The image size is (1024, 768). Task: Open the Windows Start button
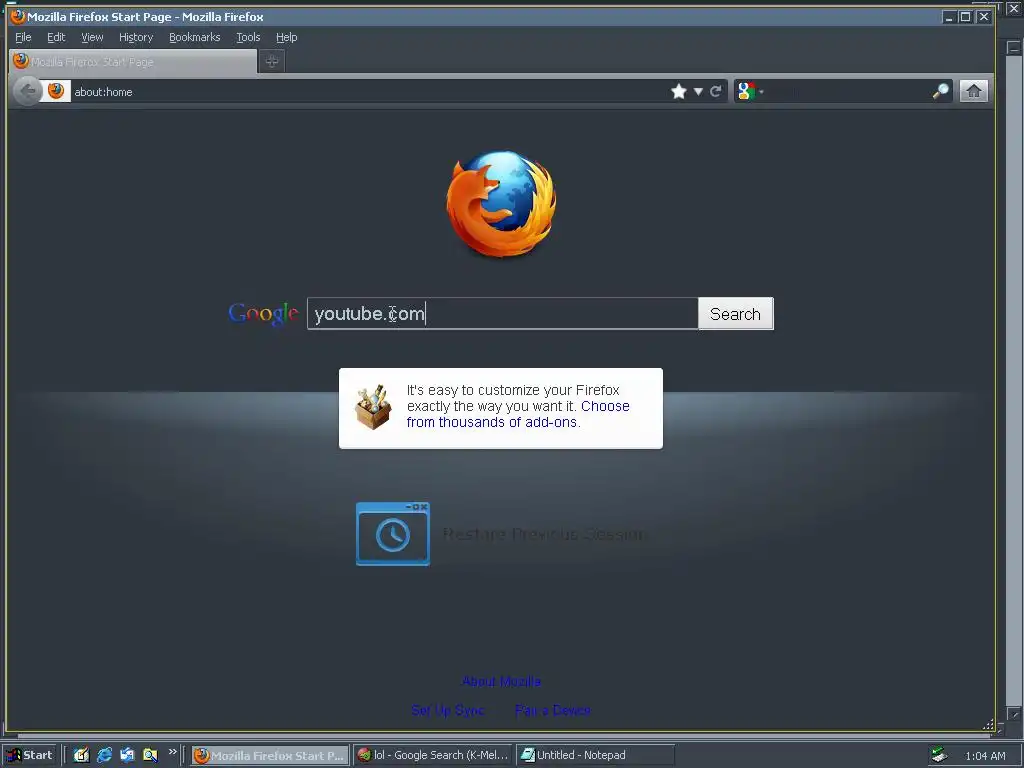(30, 755)
